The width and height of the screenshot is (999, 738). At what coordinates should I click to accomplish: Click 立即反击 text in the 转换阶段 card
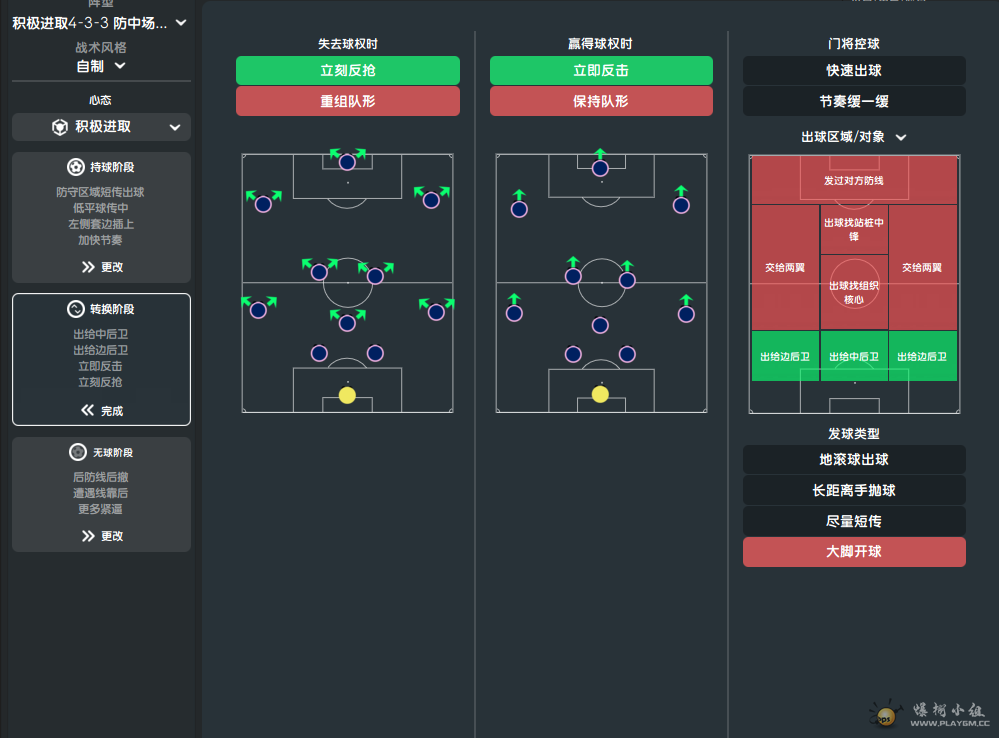101,366
